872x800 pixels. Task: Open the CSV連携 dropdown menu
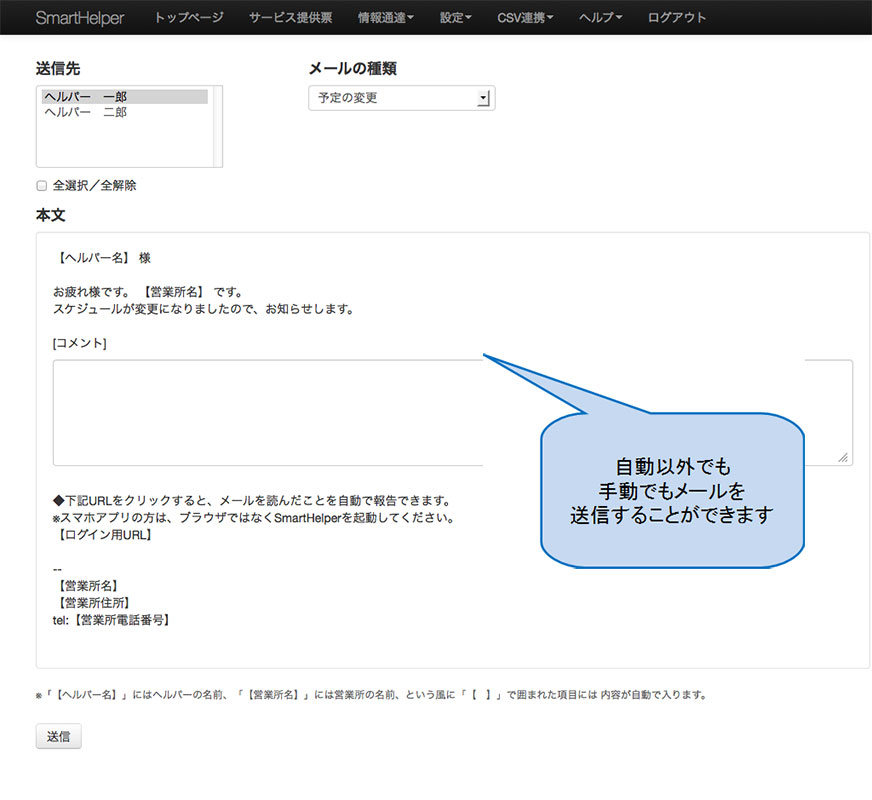pos(525,18)
